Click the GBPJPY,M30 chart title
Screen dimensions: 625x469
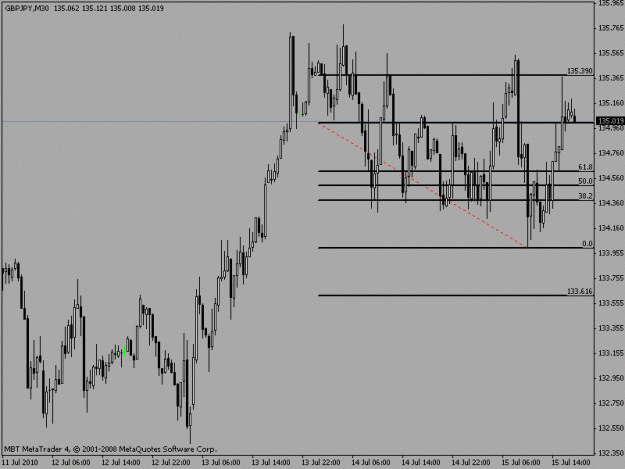pyautogui.click(x=27, y=8)
